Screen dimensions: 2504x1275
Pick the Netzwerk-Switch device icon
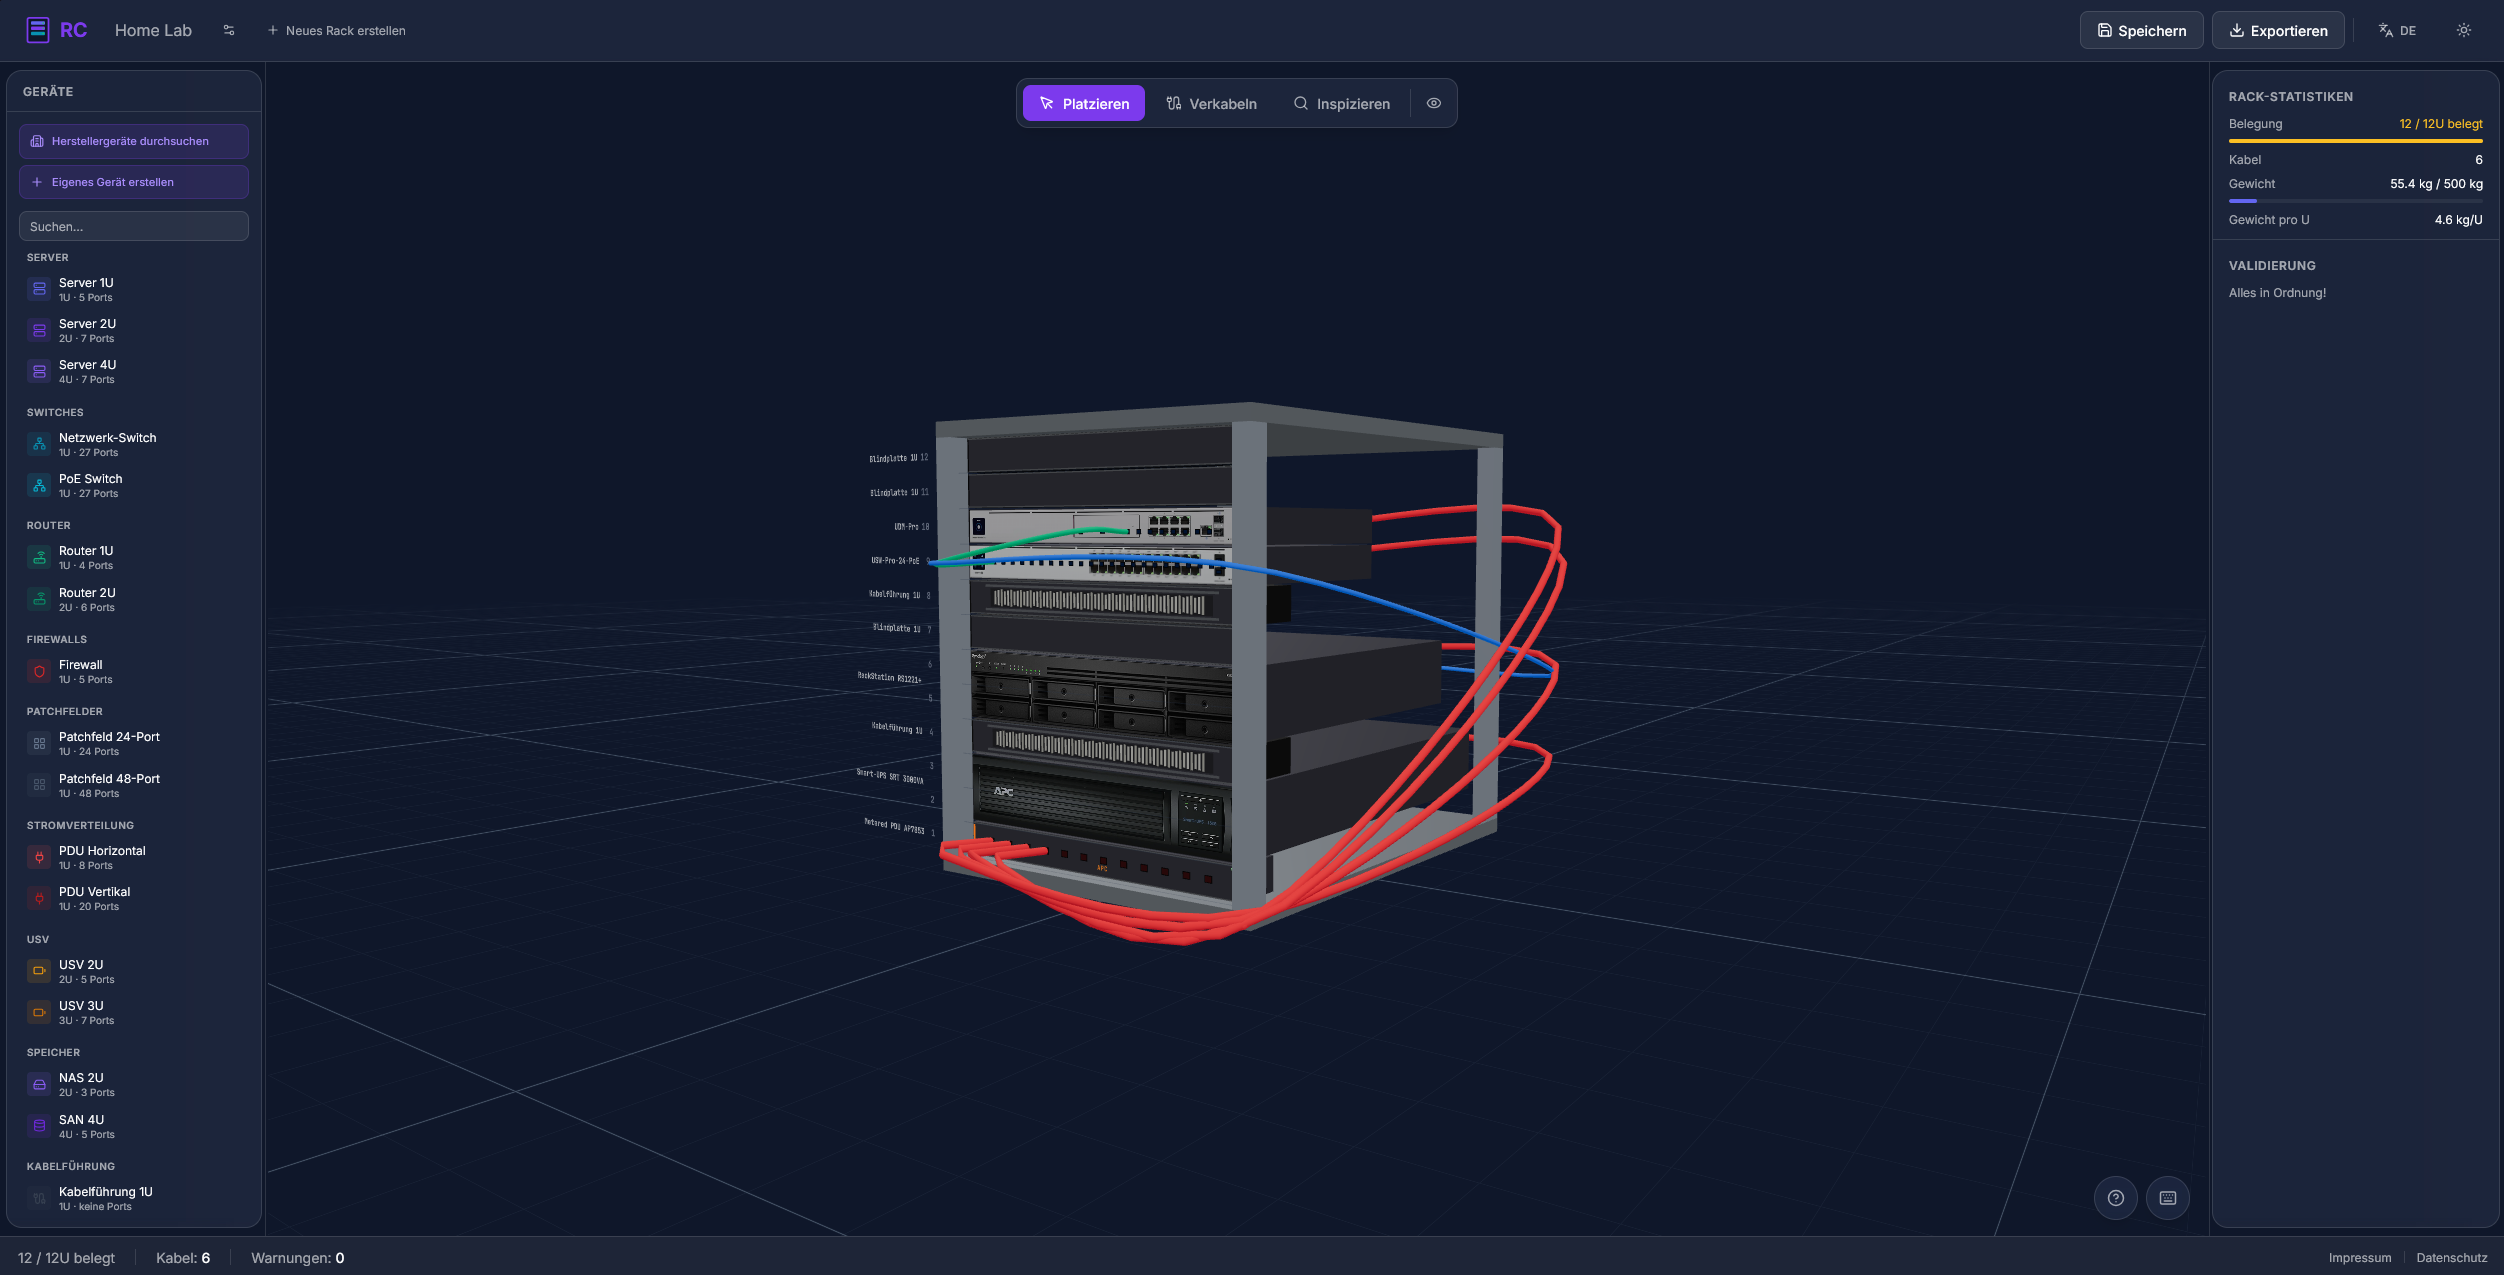(x=39, y=445)
